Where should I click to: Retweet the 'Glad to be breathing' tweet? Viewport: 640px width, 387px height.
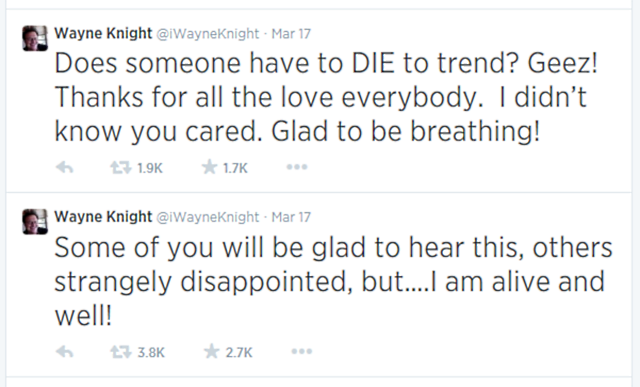(x=121, y=167)
